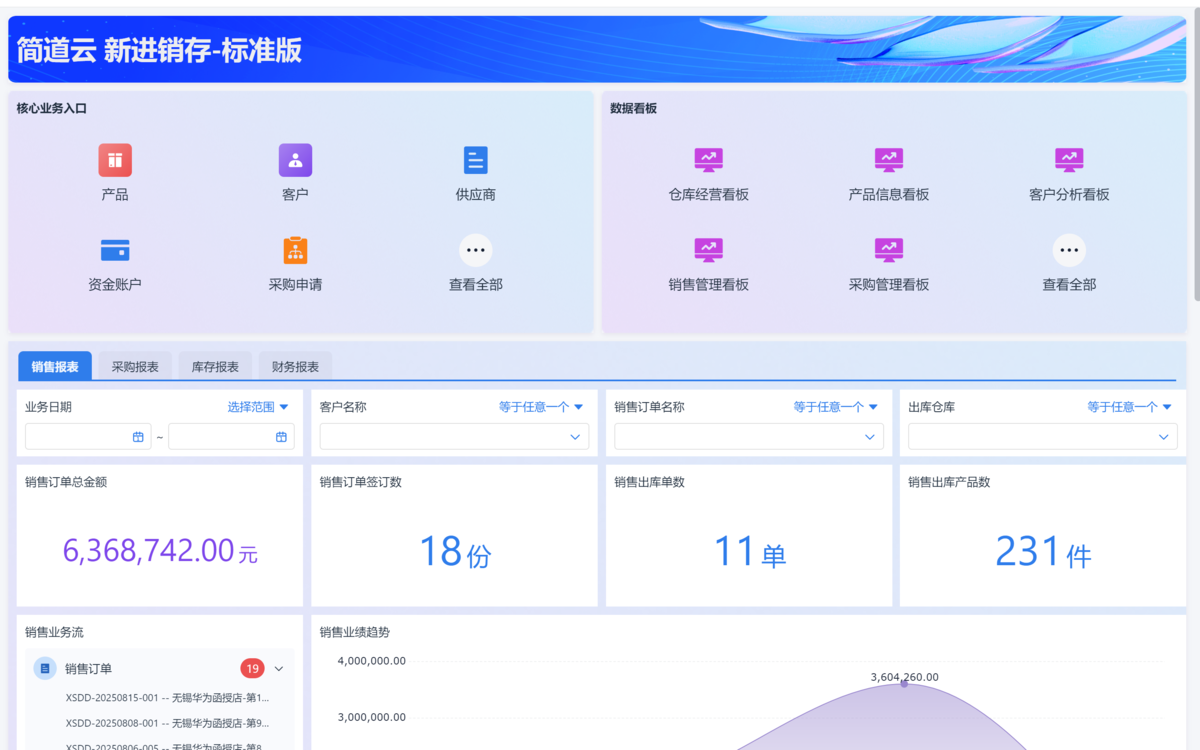This screenshot has width=1200, height=750.
Task: Open the 采购申请 icon
Action: click(x=295, y=250)
